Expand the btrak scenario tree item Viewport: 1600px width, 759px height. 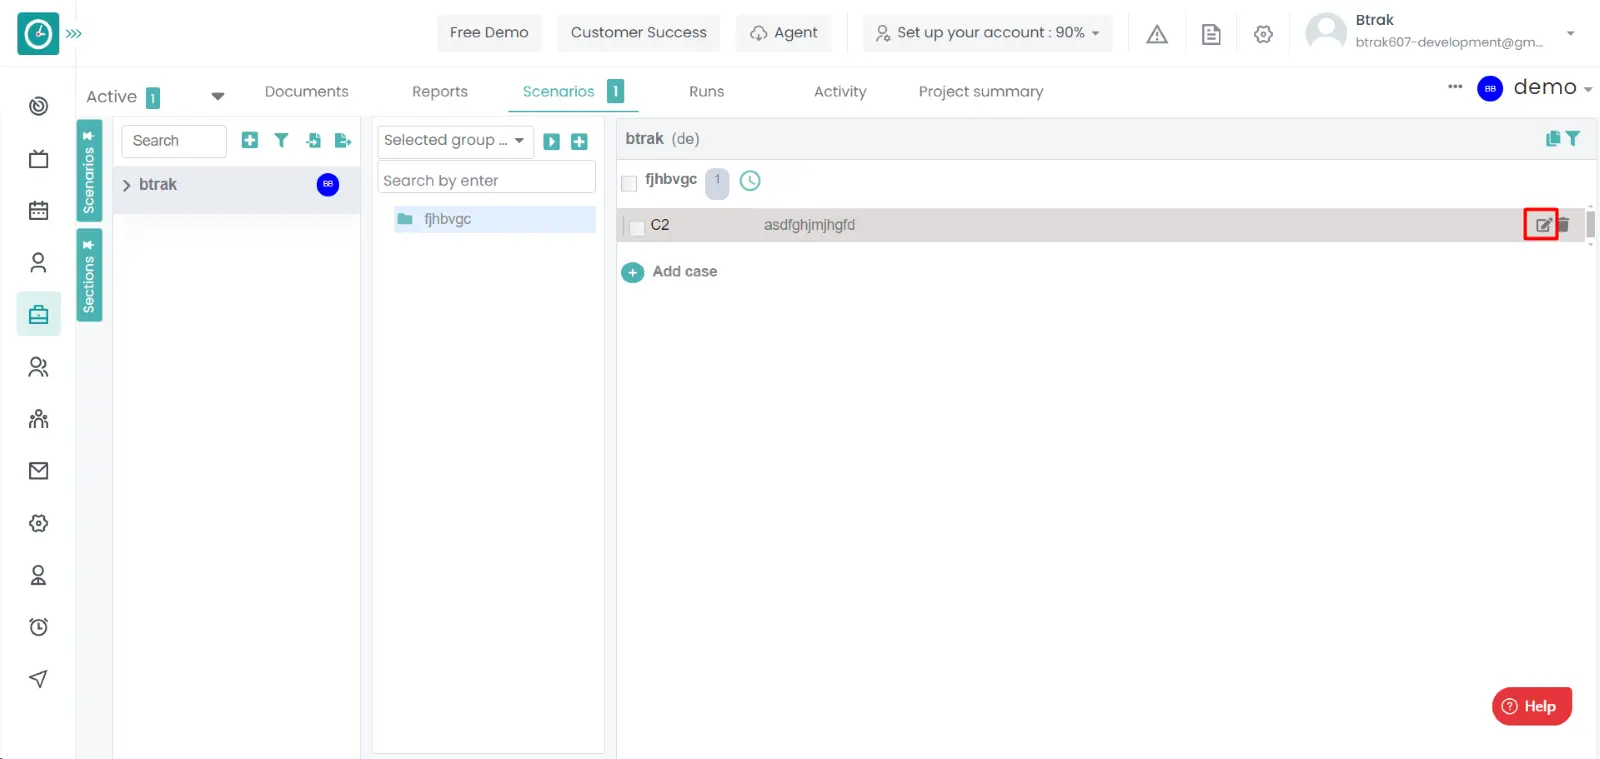[x=127, y=185]
